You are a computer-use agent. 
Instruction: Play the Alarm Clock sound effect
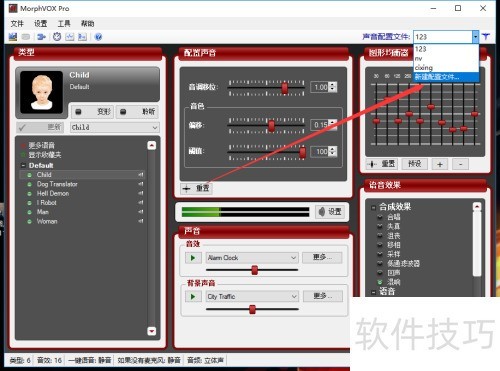point(193,258)
